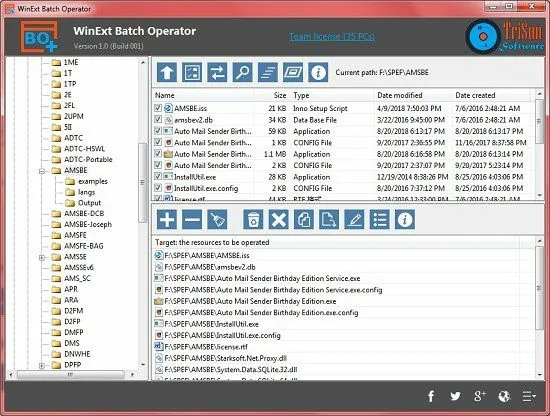The width and height of the screenshot is (550, 416).
Task: Open the magnifier search icon
Action: click(x=242, y=72)
